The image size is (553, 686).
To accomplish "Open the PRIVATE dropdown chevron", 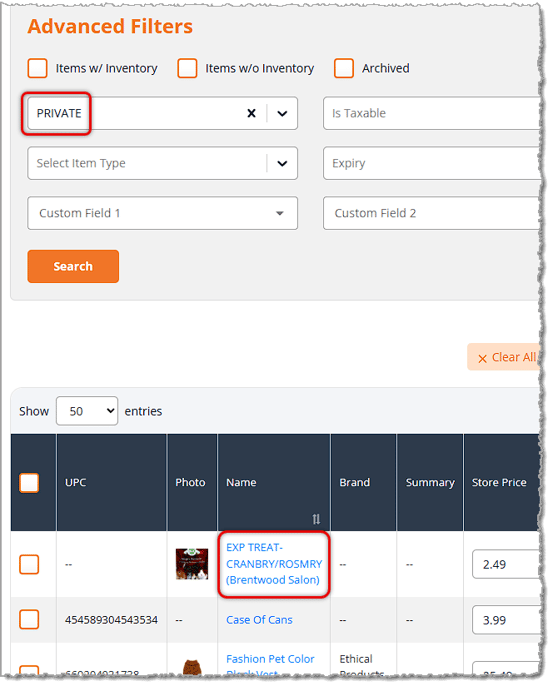I will [x=282, y=113].
